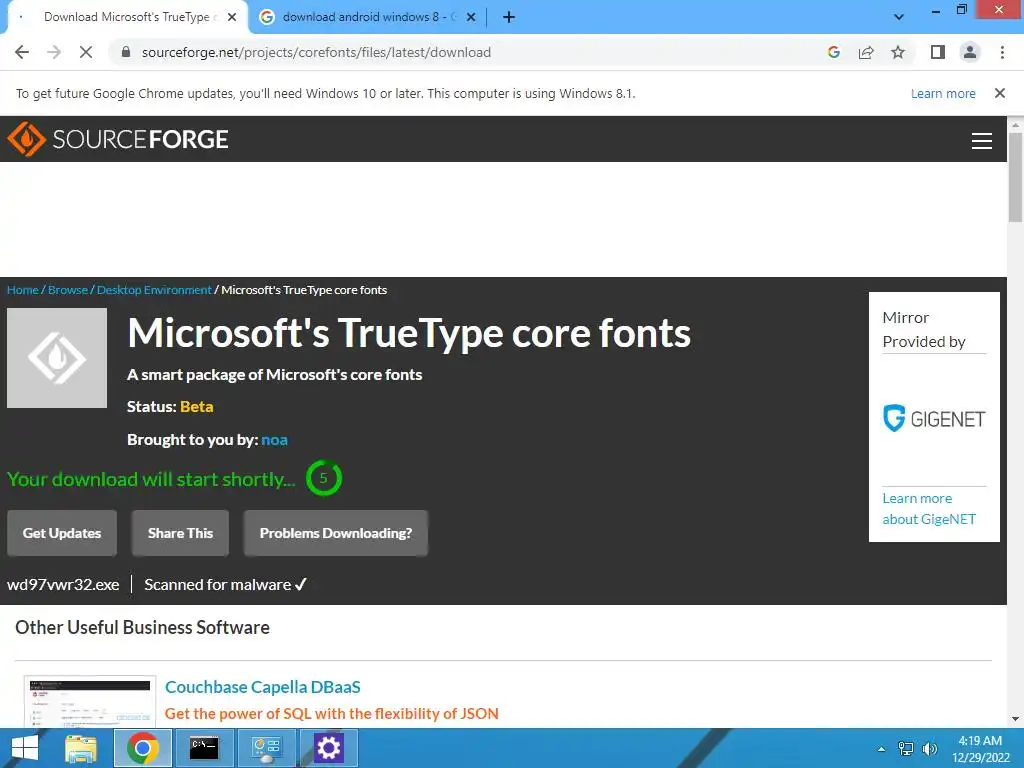This screenshot has width=1024, height=768.
Task: Open the SourceForge hamburger menu
Action: (982, 140)
